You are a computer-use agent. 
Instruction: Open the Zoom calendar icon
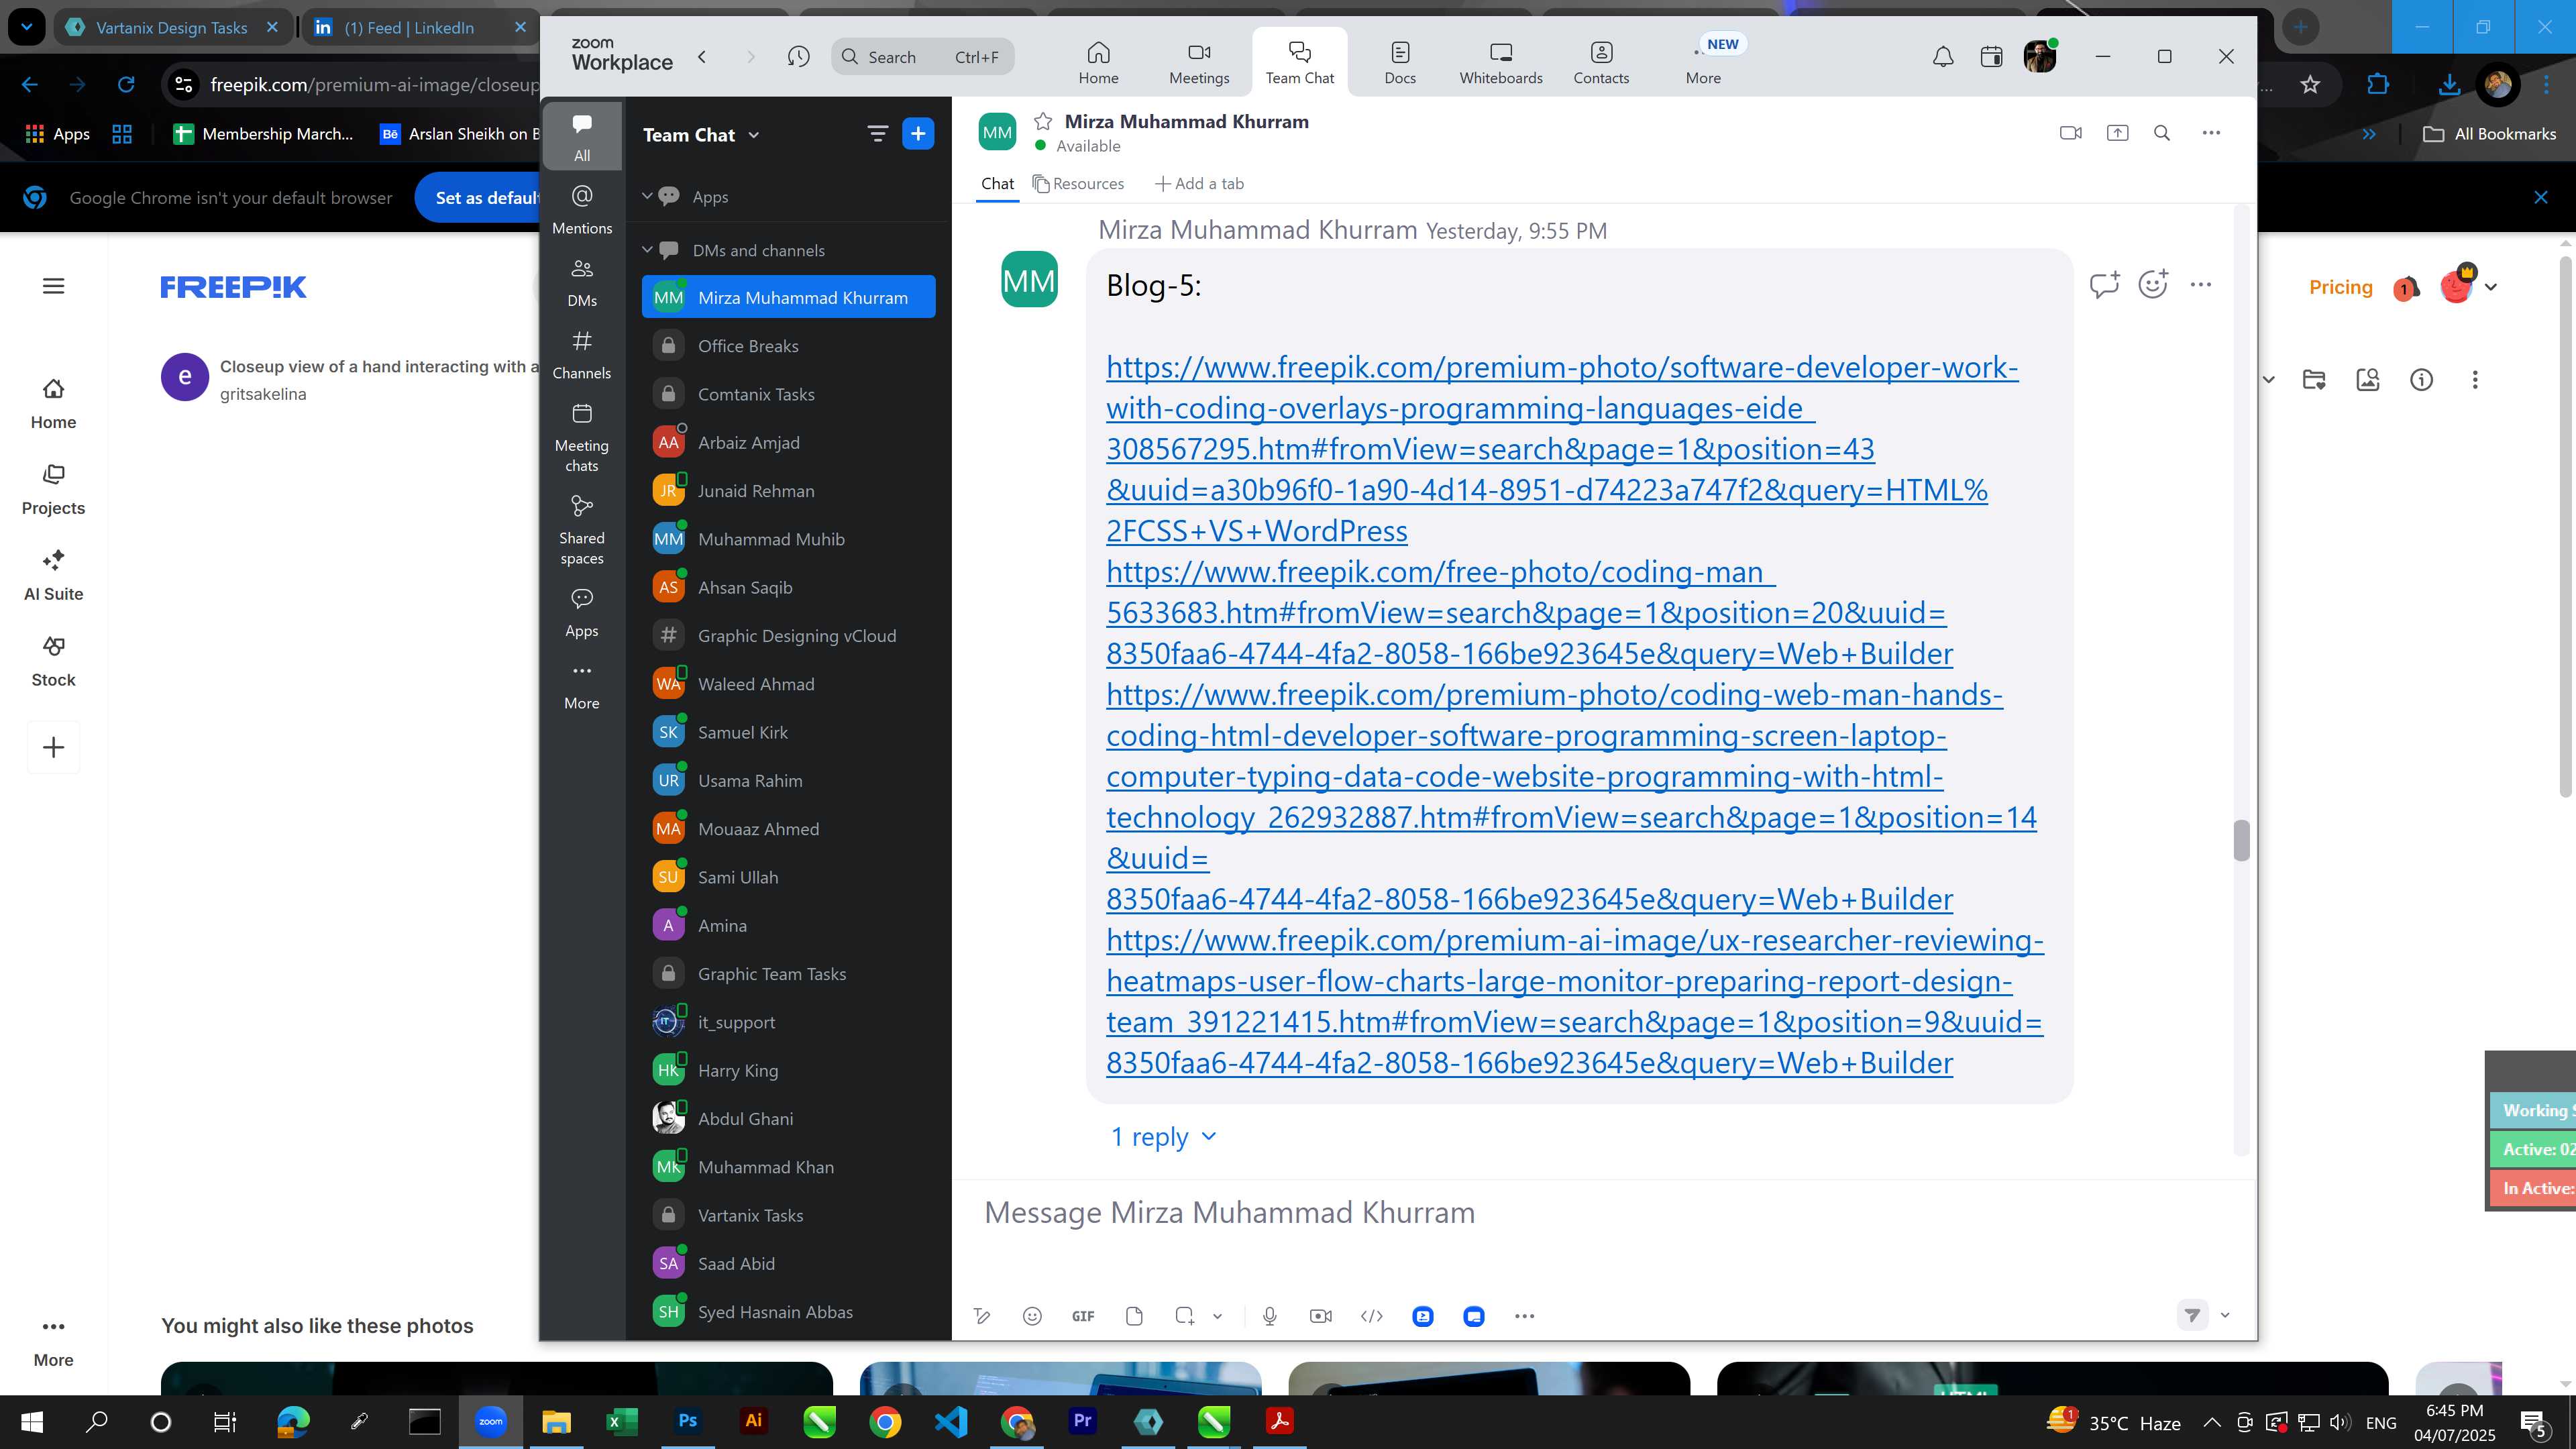click(x=1991, y=57)
